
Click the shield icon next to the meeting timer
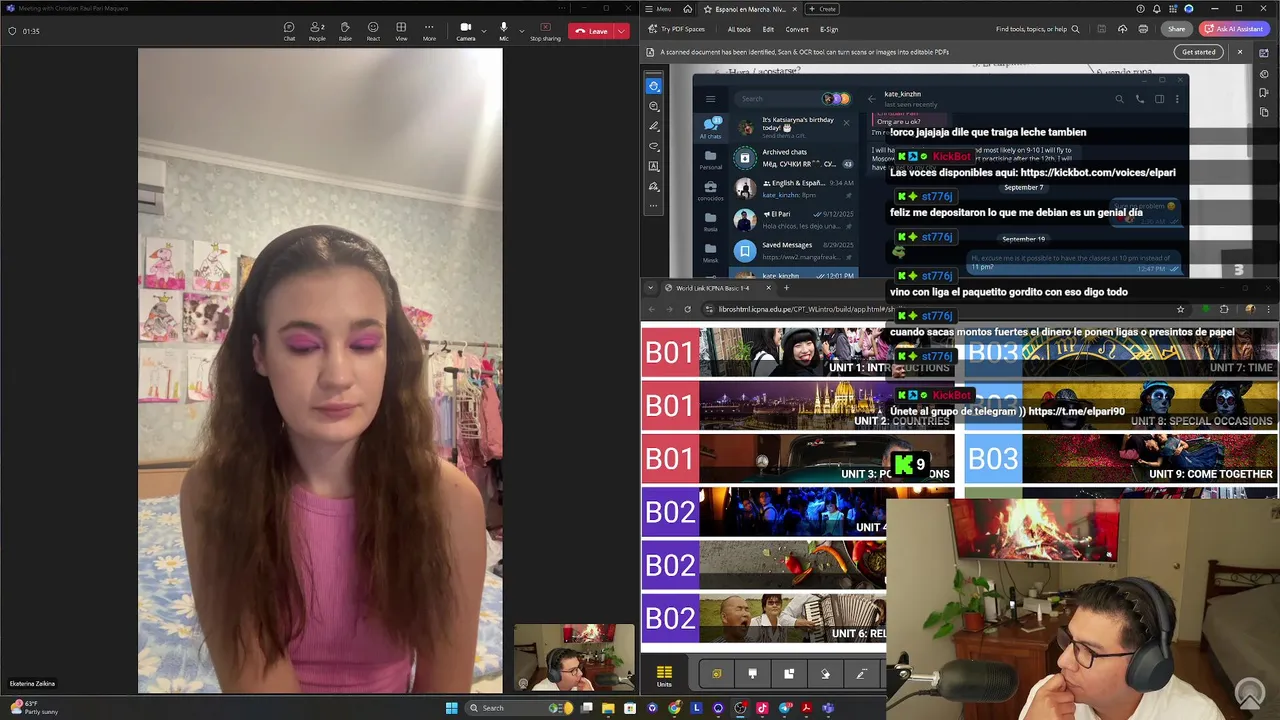[12, 31]
